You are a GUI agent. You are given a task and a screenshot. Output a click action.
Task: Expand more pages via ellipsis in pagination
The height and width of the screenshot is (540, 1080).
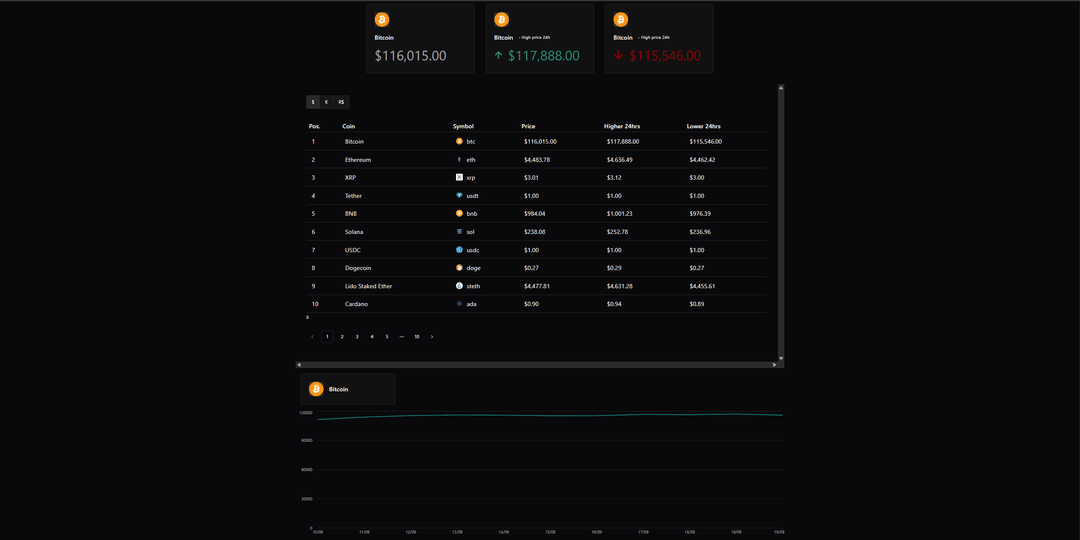click(401, 337)
